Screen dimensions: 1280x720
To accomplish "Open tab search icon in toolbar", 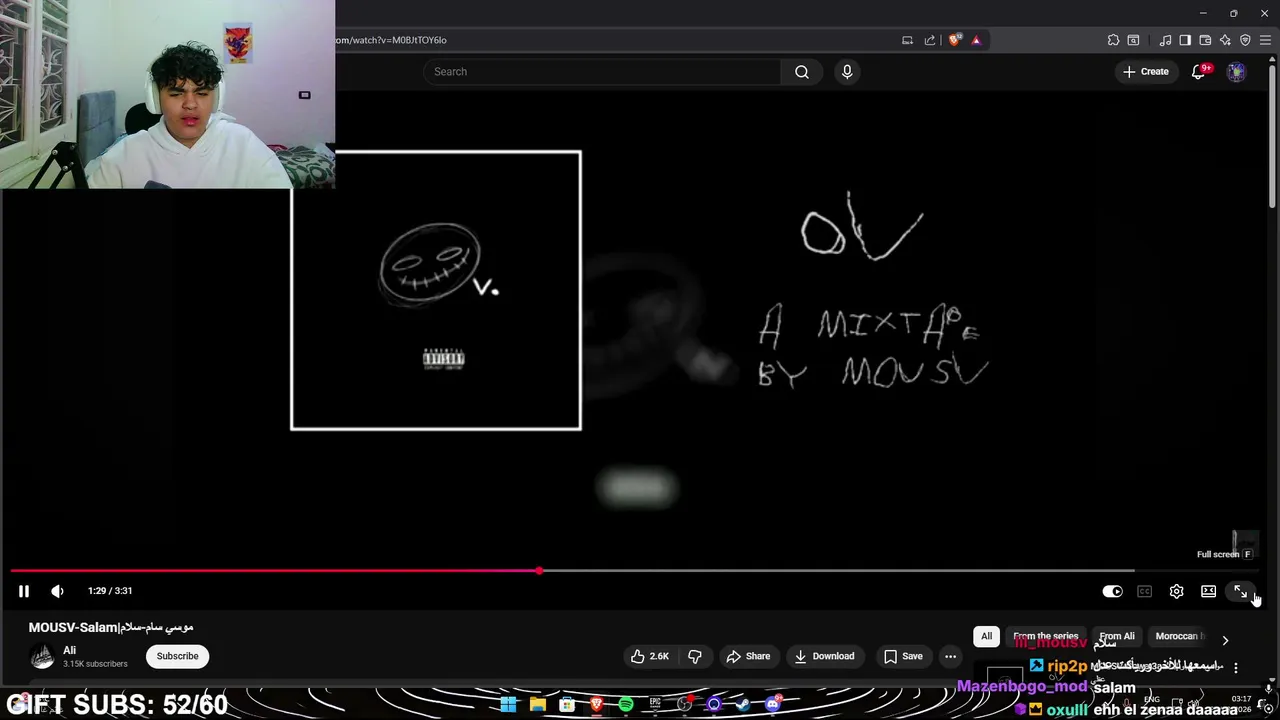I will coord(1133,40).
